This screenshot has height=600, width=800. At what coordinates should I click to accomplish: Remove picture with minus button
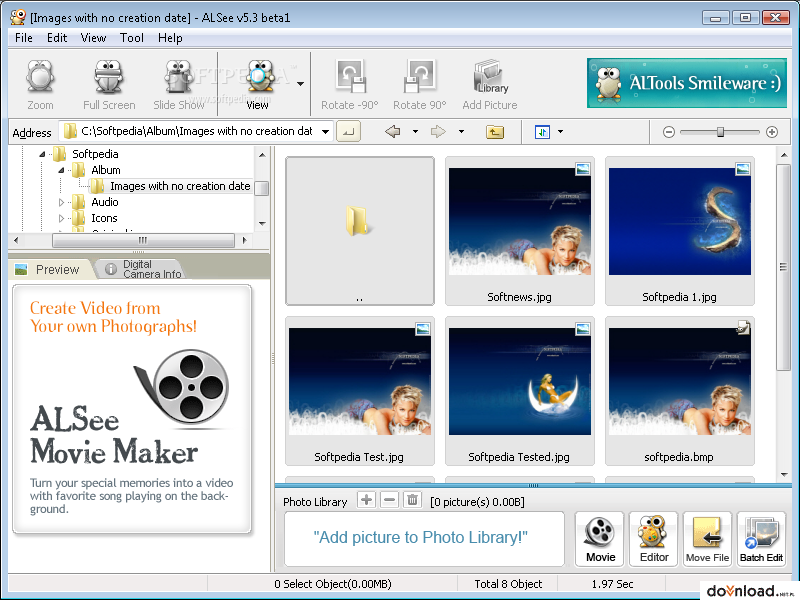pos(389,500)
